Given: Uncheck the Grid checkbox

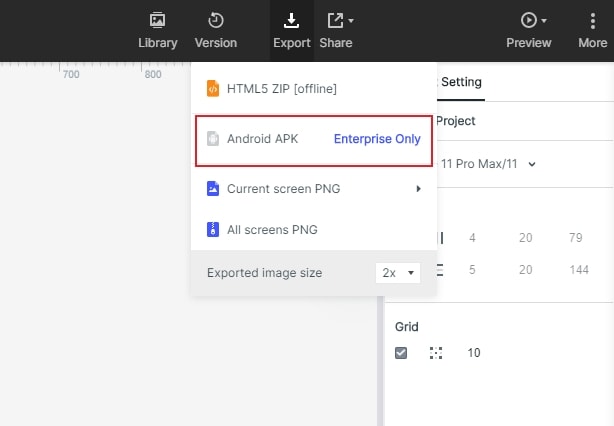Looking at the screenshot, I should [x=401, y=353].
